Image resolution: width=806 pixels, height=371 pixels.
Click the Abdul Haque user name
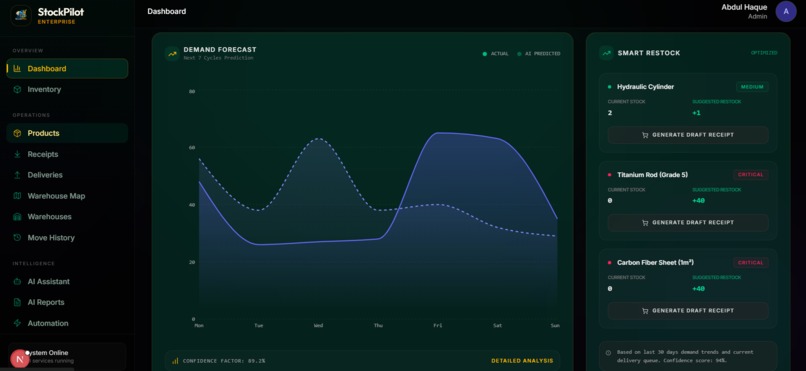point(744,7)
